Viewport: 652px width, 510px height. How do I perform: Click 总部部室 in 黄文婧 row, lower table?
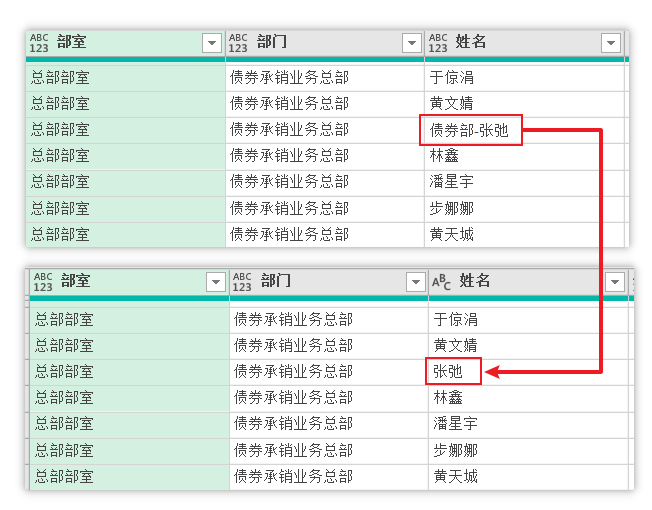[x=64, y=346]
